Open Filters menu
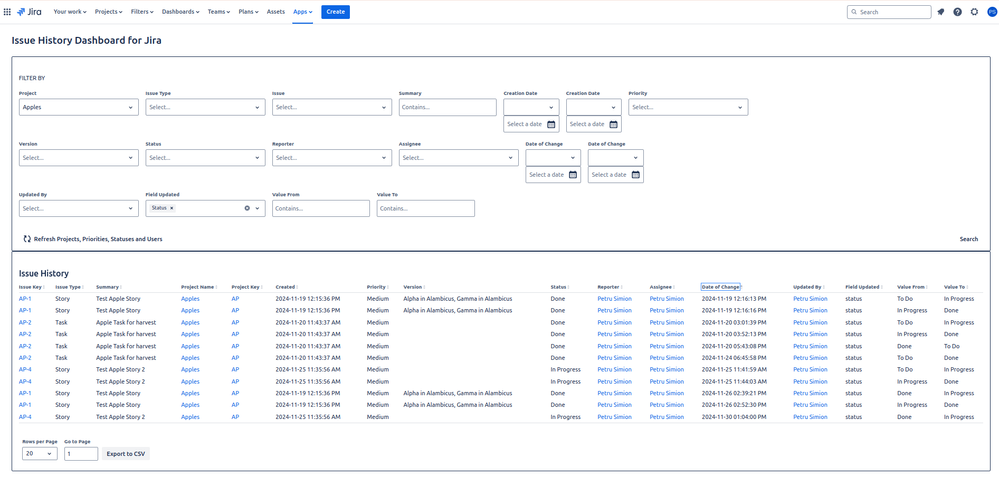This screenshot has height=487, width=999. point(143,11)
